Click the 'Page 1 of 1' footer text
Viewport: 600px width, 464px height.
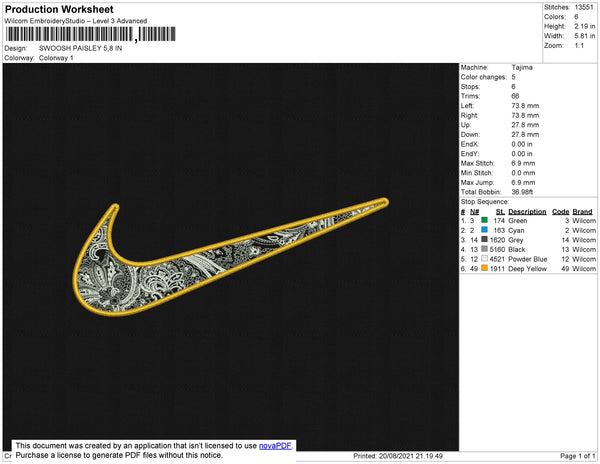click(x=577, y=456)
